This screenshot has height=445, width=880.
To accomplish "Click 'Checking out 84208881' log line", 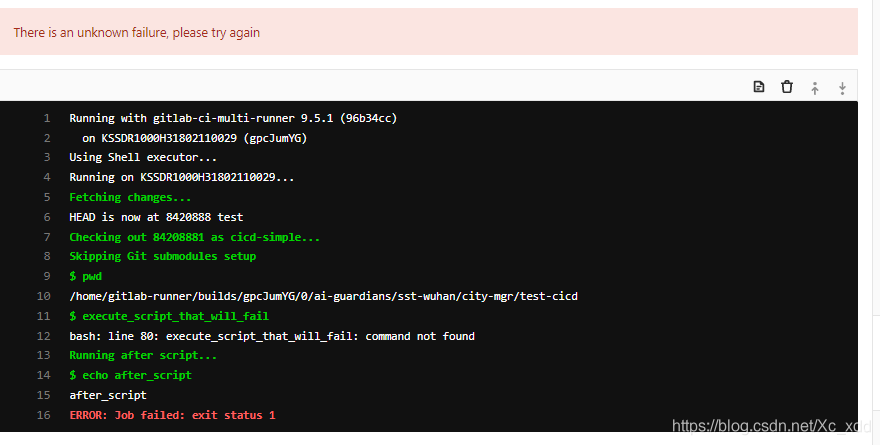I will click(195, 237).
